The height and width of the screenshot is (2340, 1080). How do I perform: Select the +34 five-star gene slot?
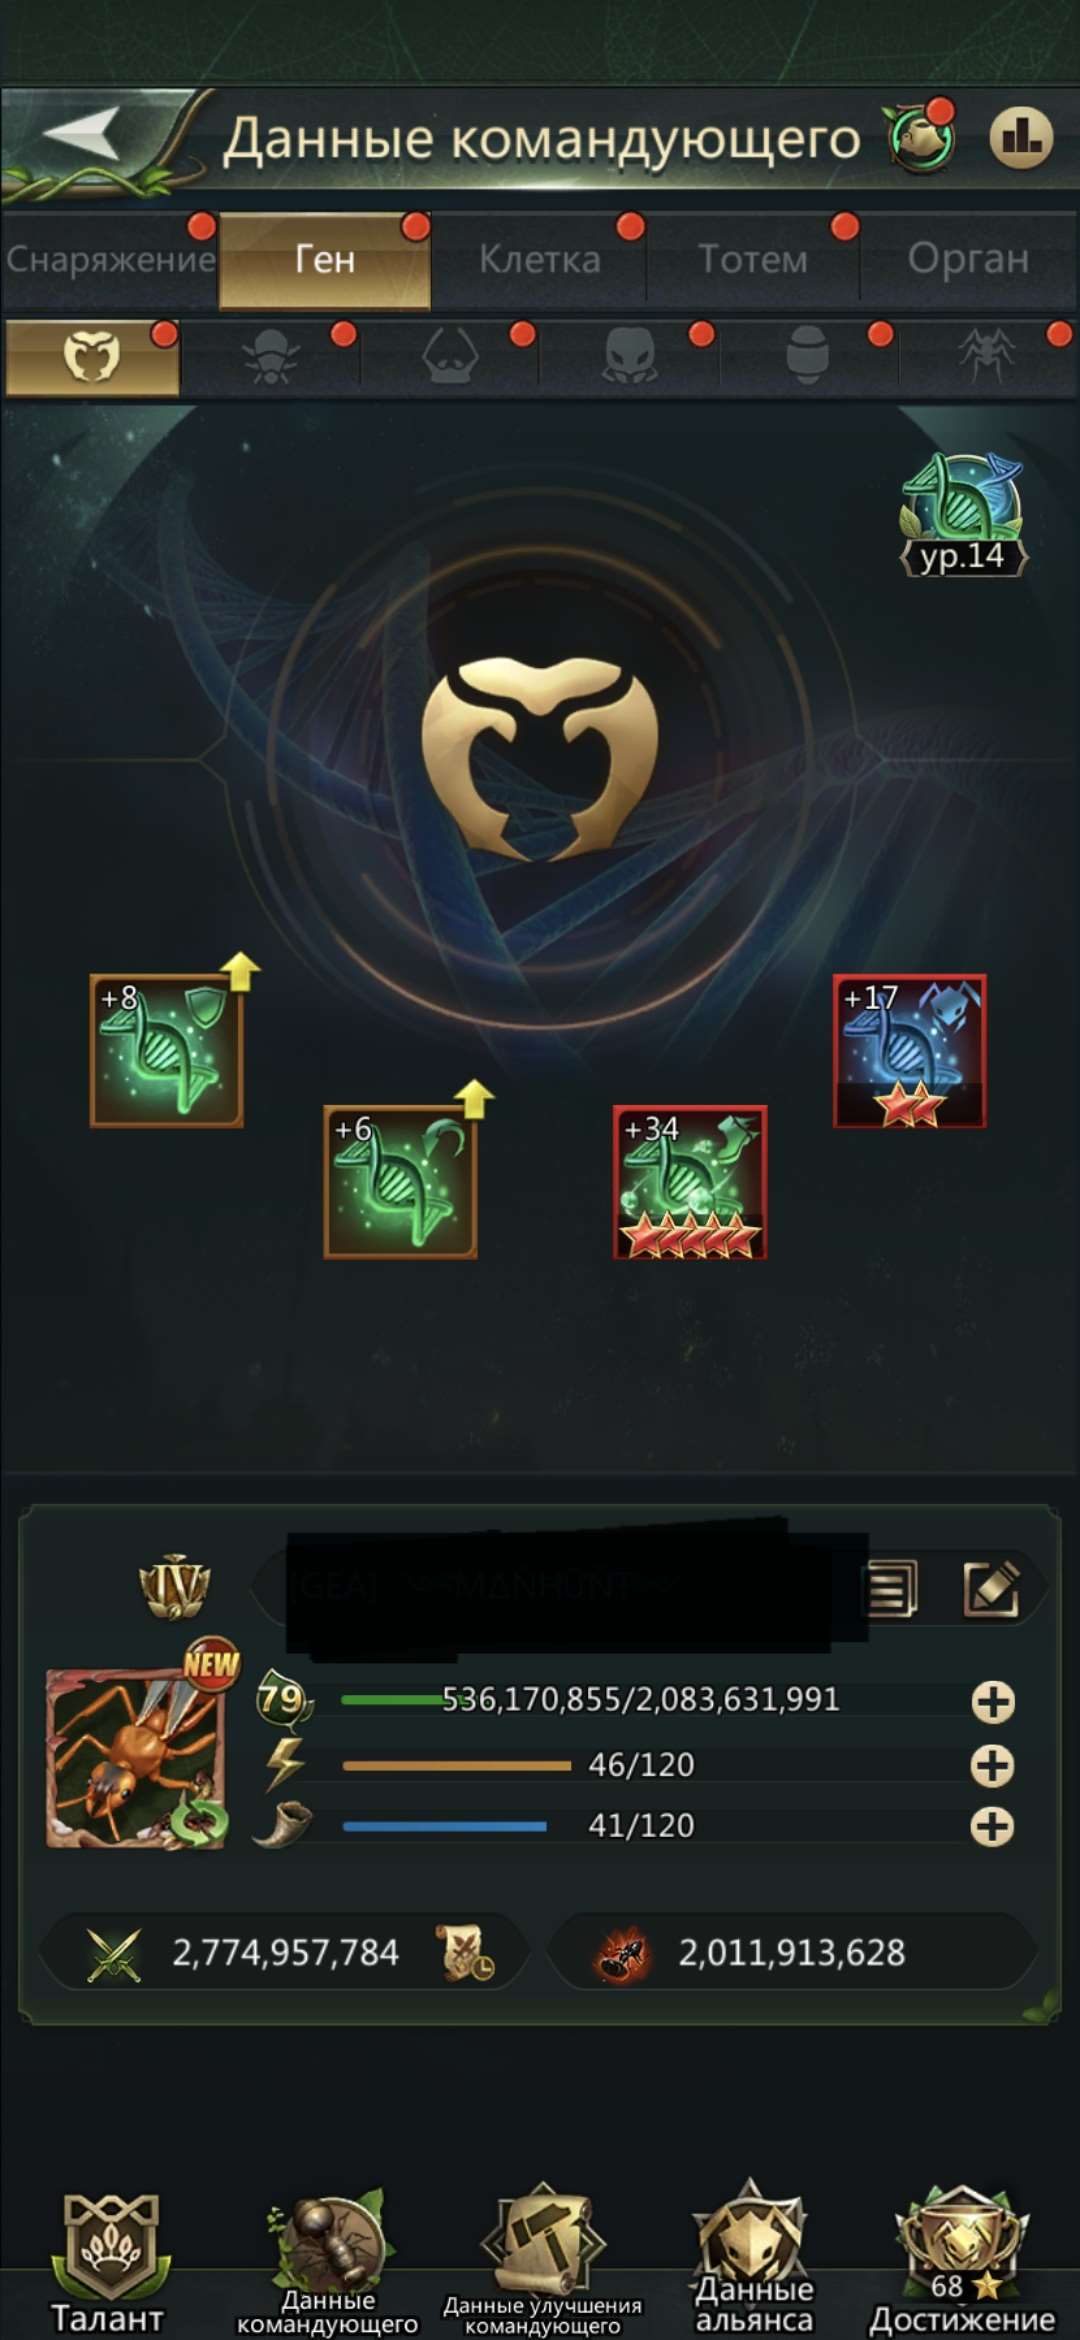690,1181
